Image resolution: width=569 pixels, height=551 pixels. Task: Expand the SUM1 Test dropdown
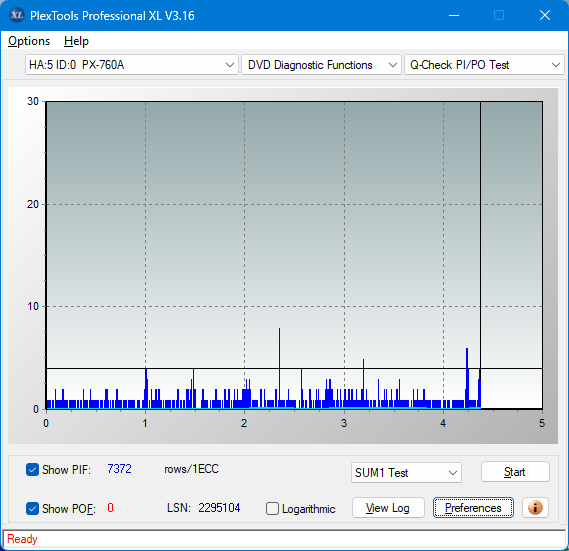click(406, 473)
